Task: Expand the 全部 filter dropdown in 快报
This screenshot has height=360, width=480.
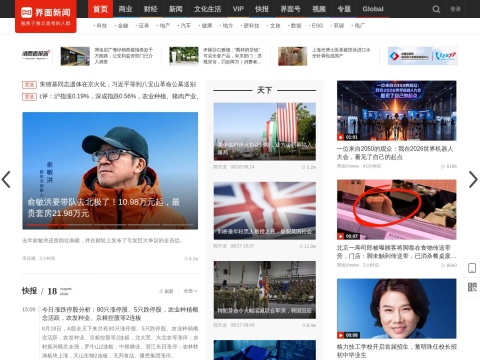Action: (190, 291)
